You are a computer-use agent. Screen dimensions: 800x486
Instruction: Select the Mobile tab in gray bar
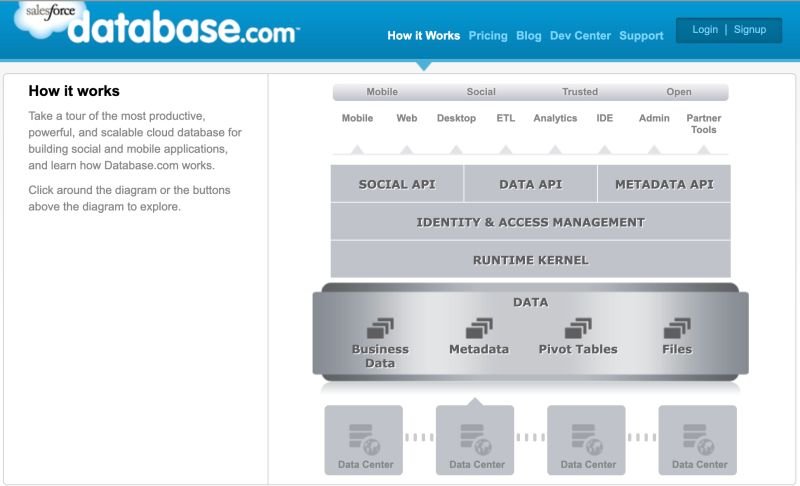pos(382,92)
